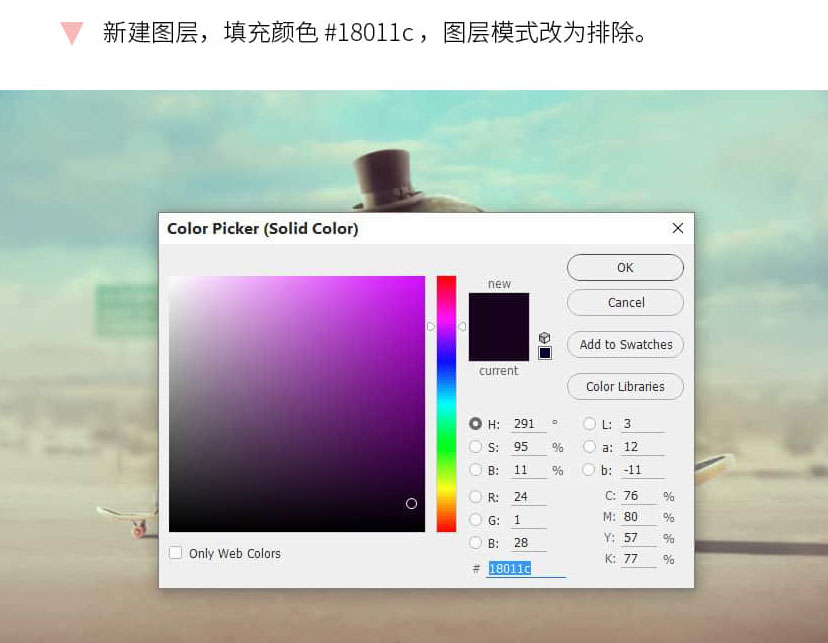Viewport: 828px width, 643px height.
Task: Click the K black field value 77
Action: [638, 559]
